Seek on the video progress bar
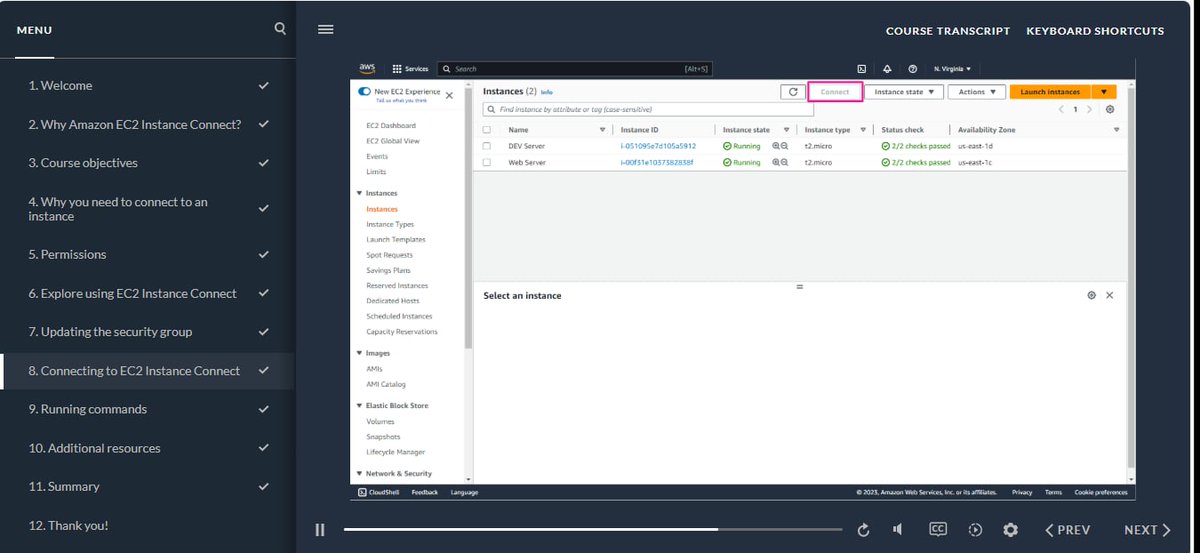1200x553 pixels. pyautogui.click(x=594, y=529)
